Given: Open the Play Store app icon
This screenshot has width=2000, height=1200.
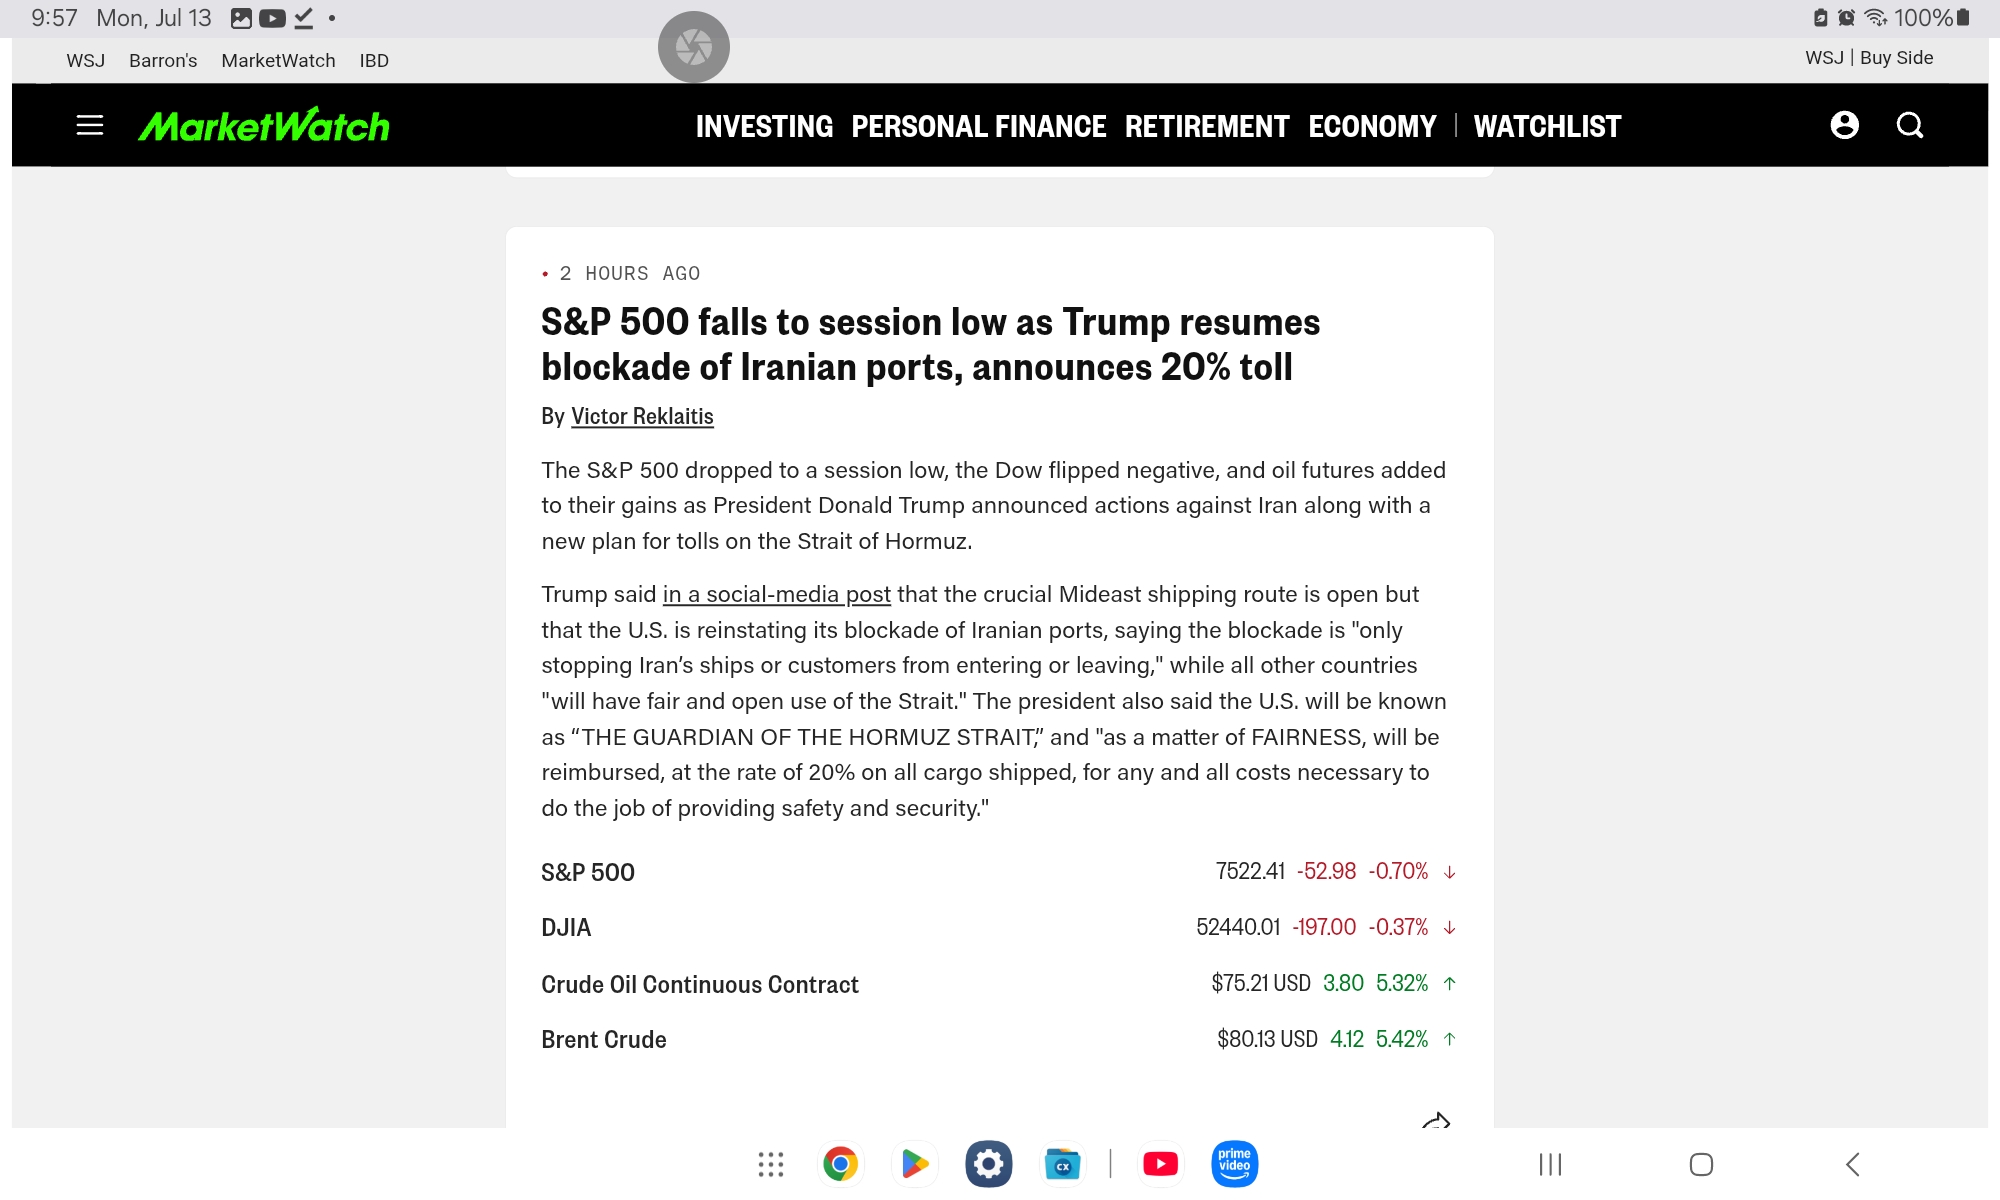Looking at the screenshot, I should coord(914,1164).
